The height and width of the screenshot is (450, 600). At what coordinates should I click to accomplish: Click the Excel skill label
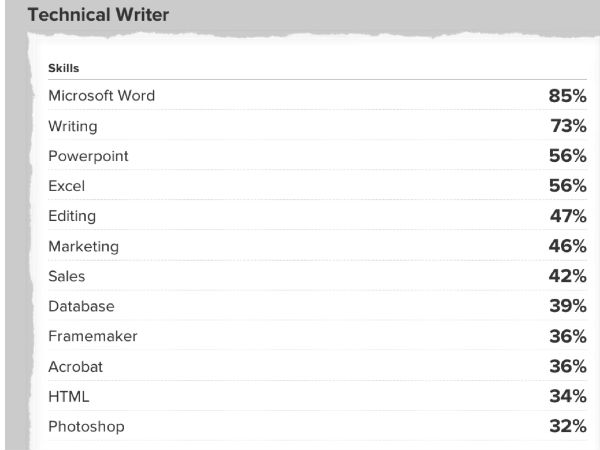[x=67, y=186]
